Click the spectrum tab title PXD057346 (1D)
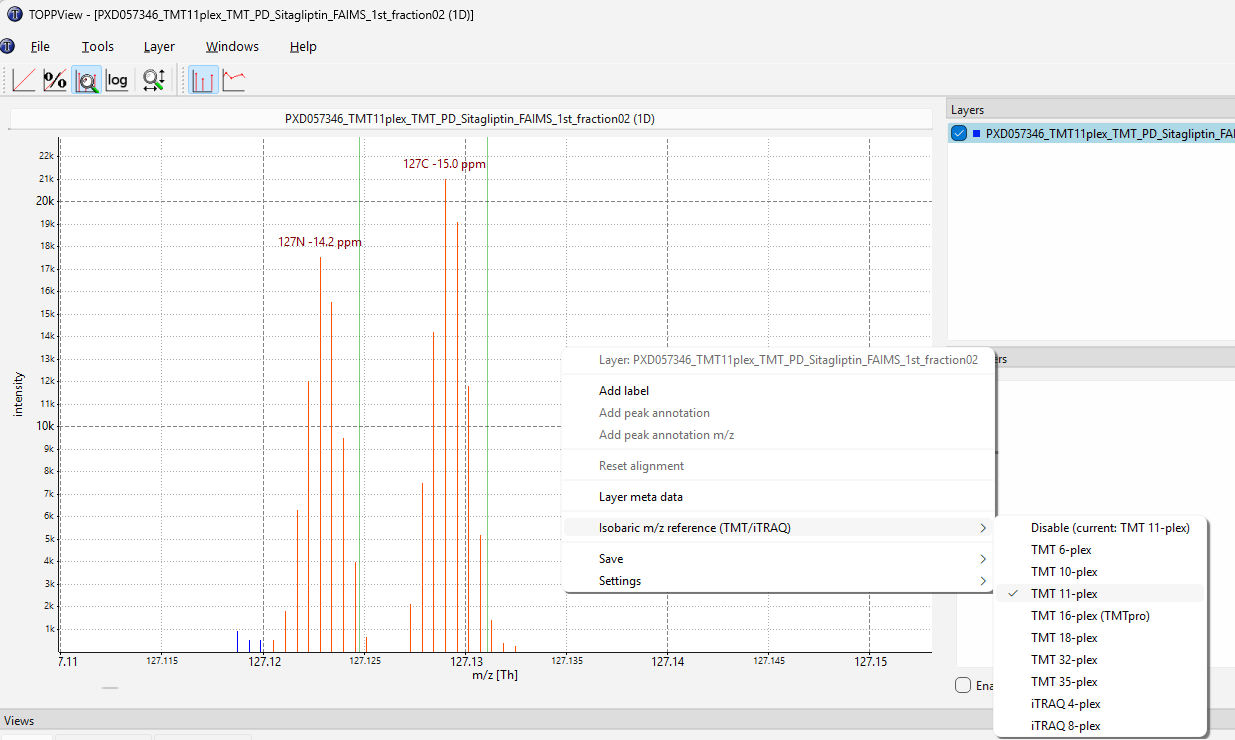Screen dimensions: 1235x740 click(x=470, y=119)
